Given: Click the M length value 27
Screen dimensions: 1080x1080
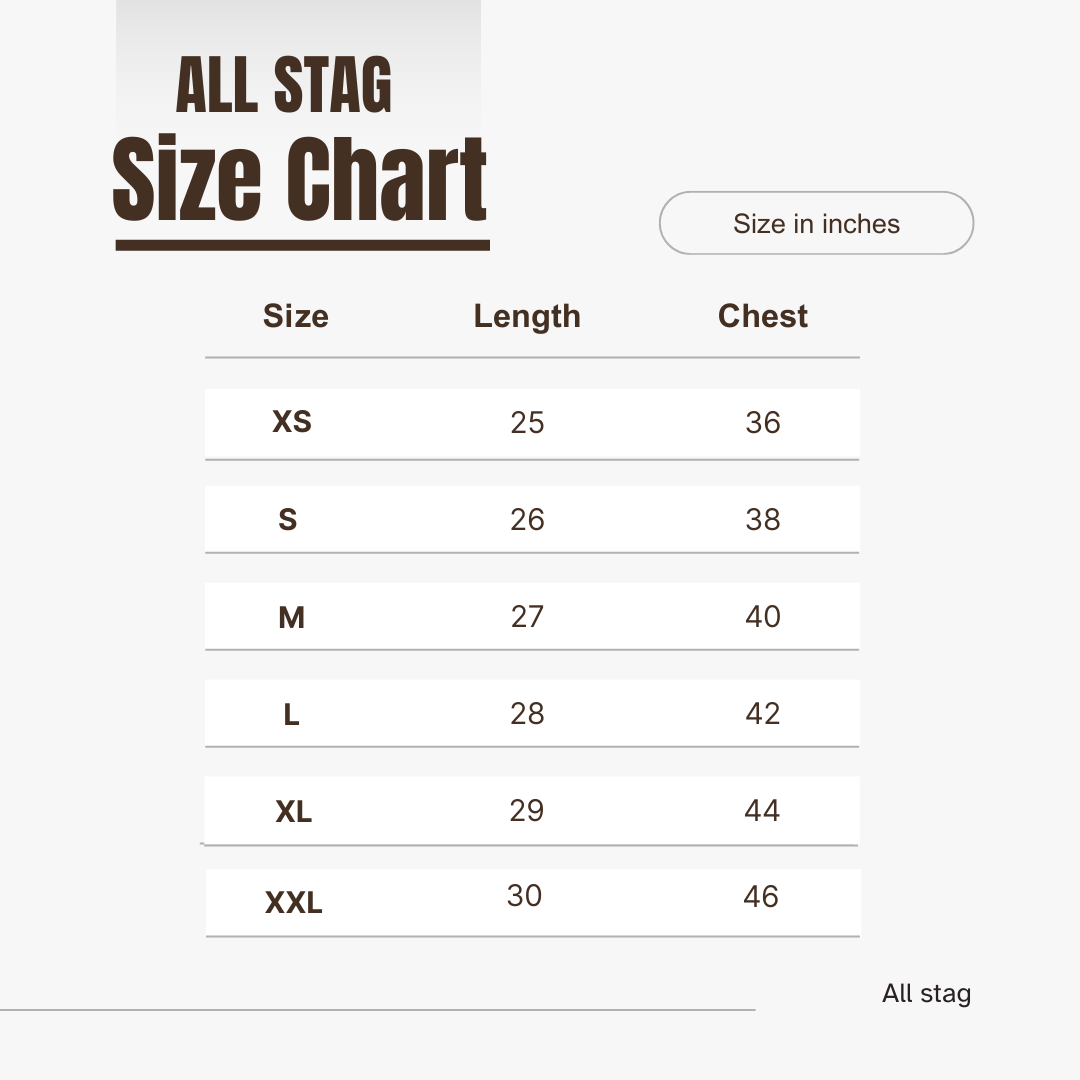Looking at the screenshot, I should [527, 617].
